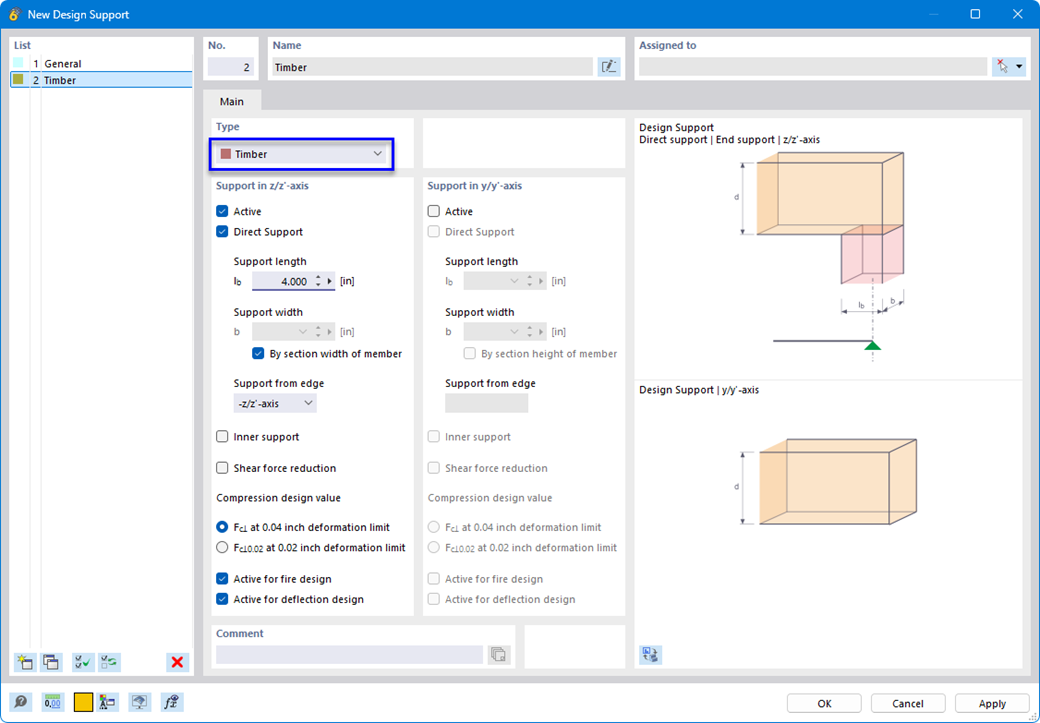Open units and decimal places settings
Image resolution: width=1040 pixels, height=723 pixels.
click(x=52, y=702)
